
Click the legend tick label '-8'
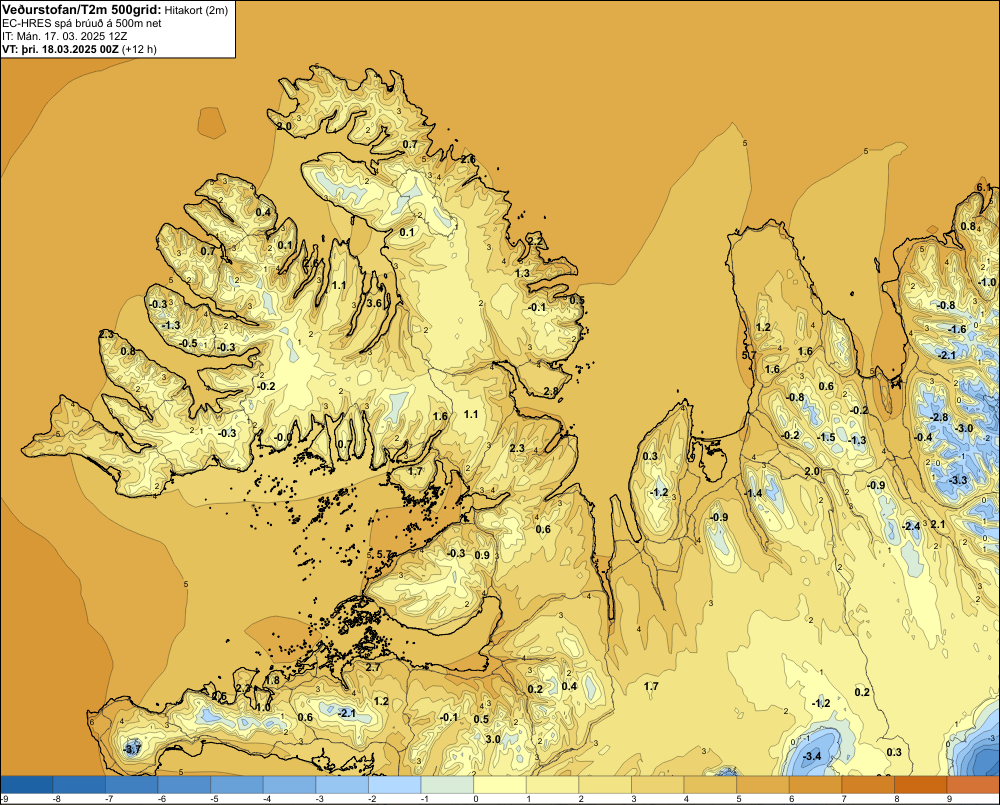56,799
